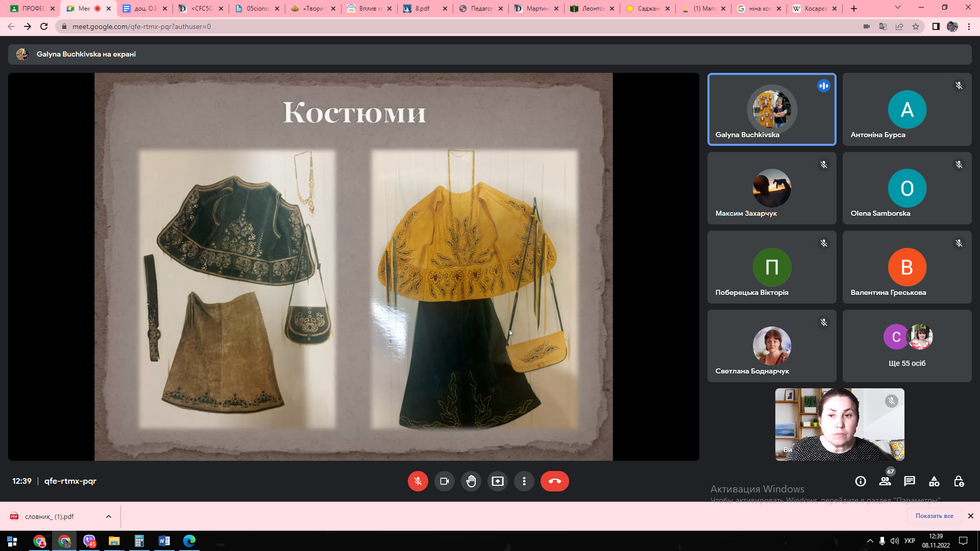
Task: Click the present screen icon
Action: point(498,481)
